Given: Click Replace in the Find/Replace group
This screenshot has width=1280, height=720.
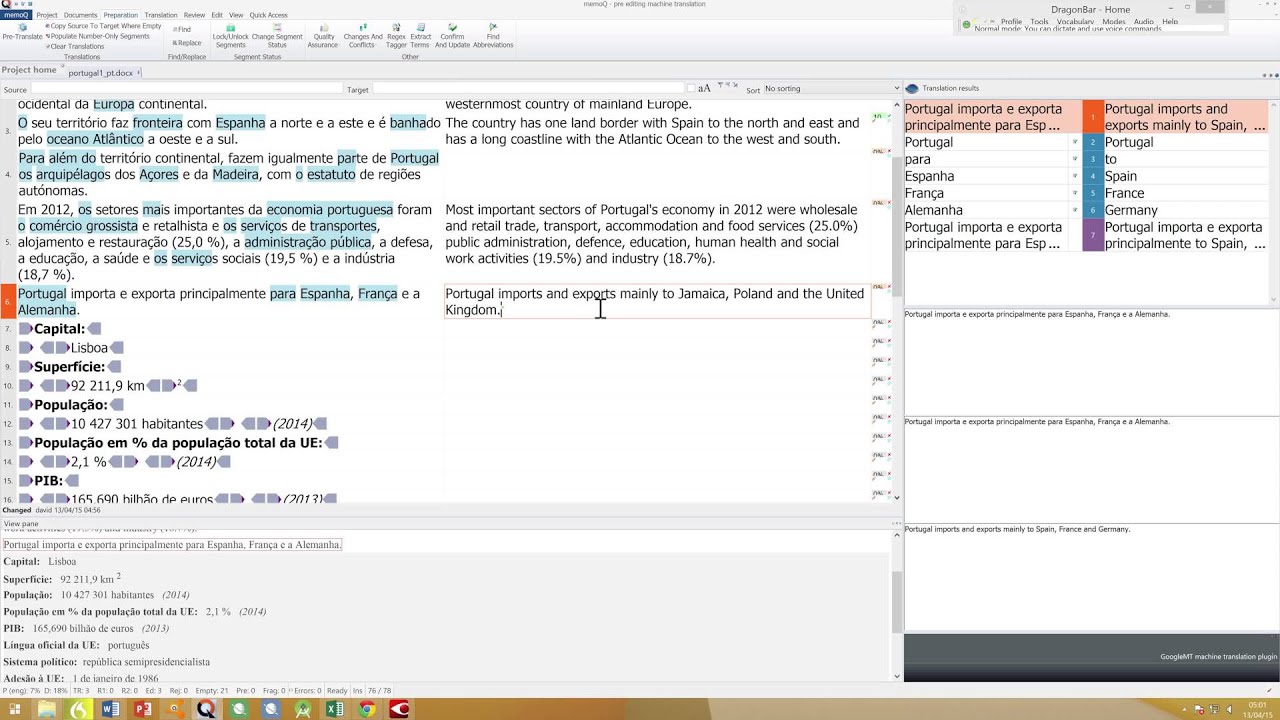Looking at the screenshot, I should click(186, 43).
